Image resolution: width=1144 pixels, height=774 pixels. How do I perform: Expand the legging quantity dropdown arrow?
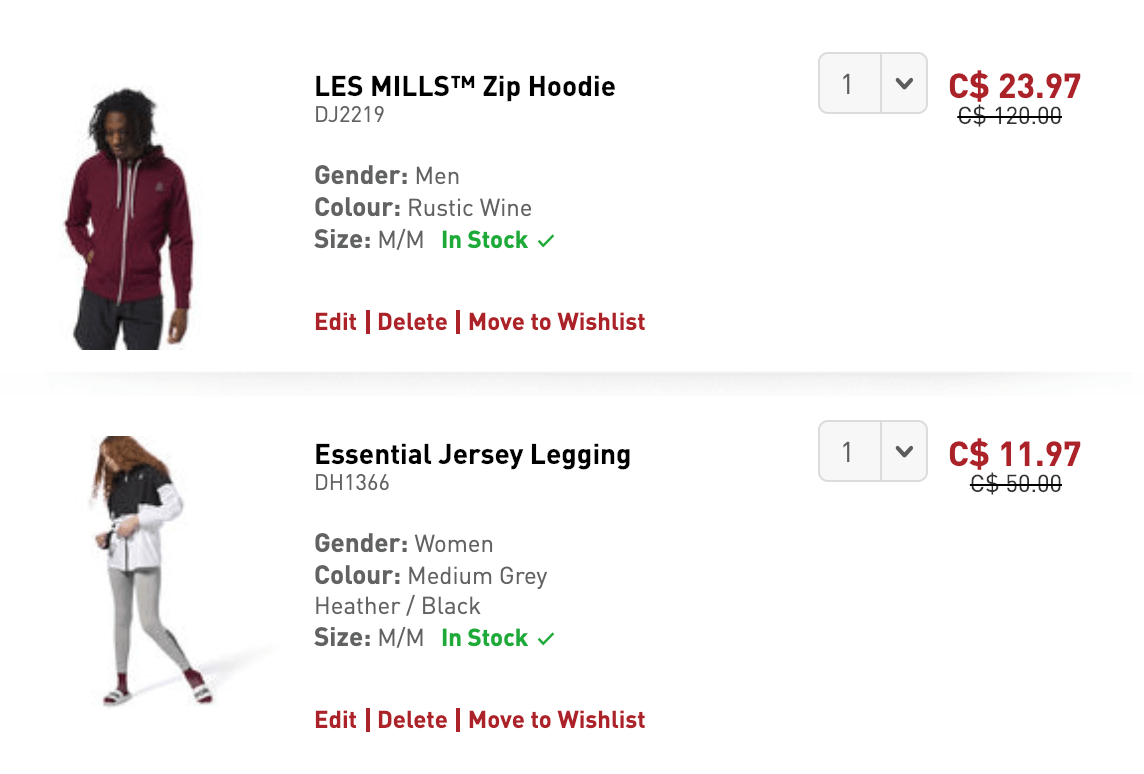(904, 451)
